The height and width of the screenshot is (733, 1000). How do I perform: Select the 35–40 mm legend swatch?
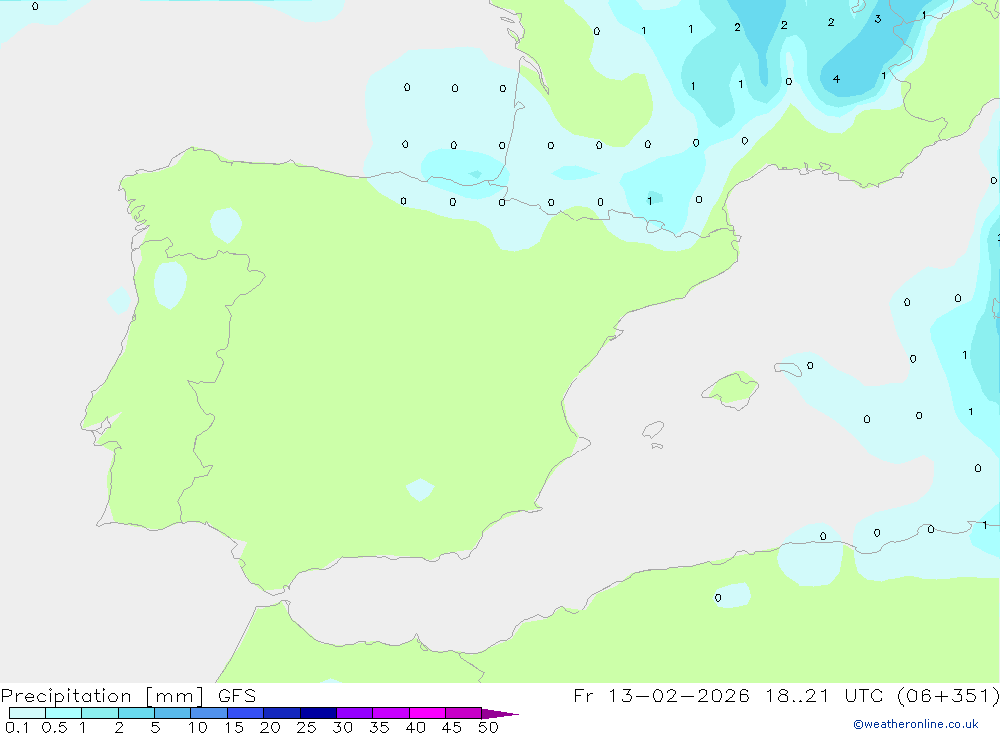(x=391, y=713)
